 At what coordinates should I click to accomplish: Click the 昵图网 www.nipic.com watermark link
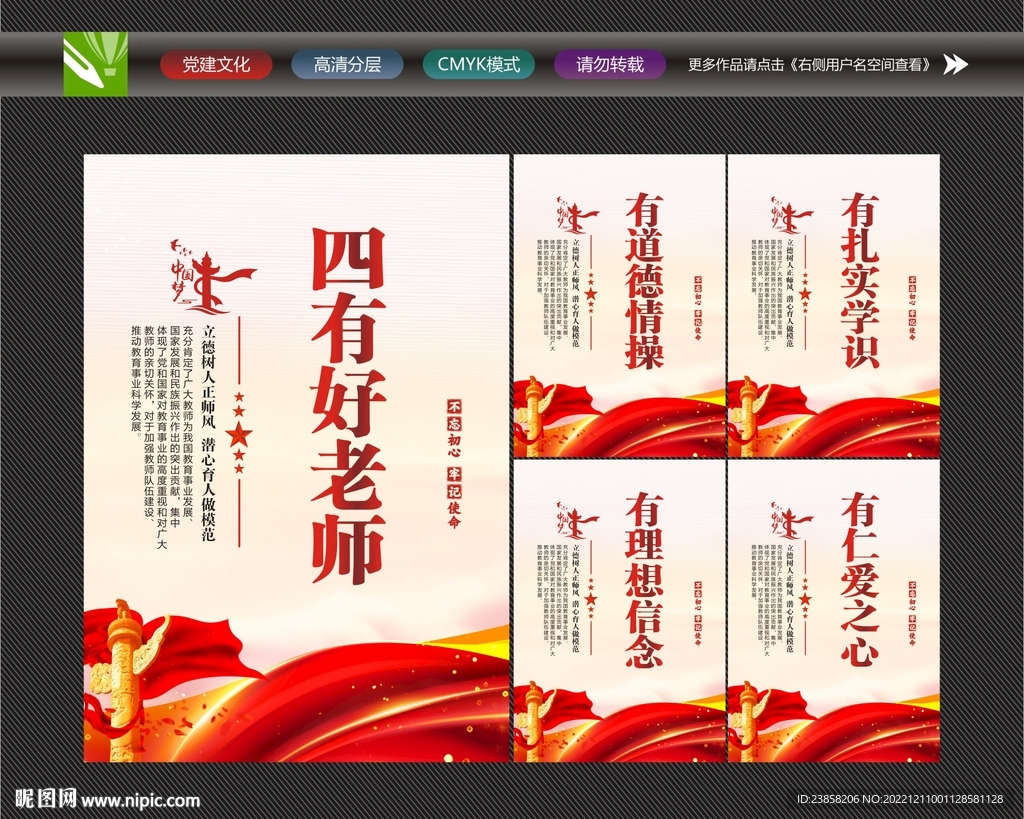pos(107,799)
